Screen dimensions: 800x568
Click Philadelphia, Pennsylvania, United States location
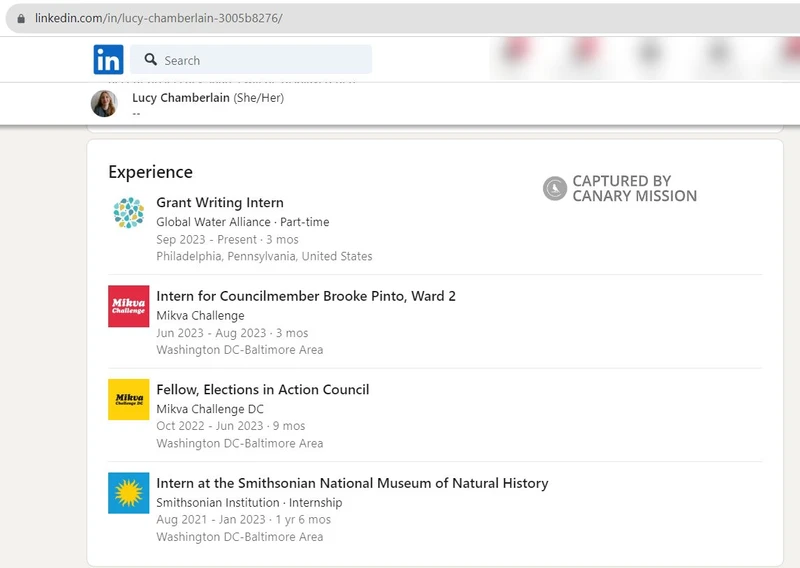click(264, 256)
